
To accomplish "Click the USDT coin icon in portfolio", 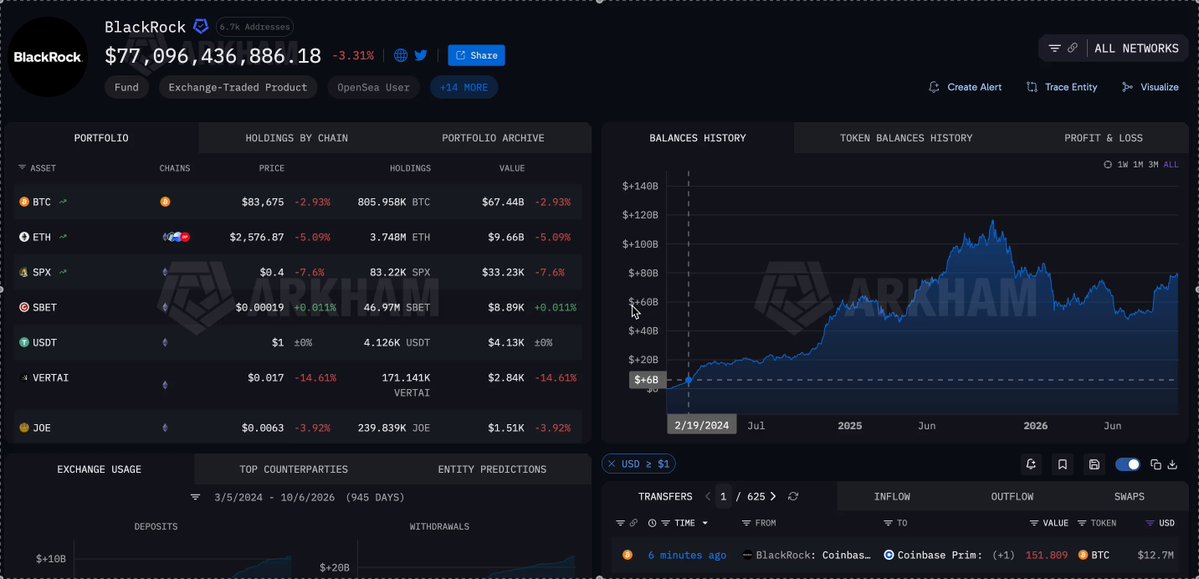I will [24, 342].
